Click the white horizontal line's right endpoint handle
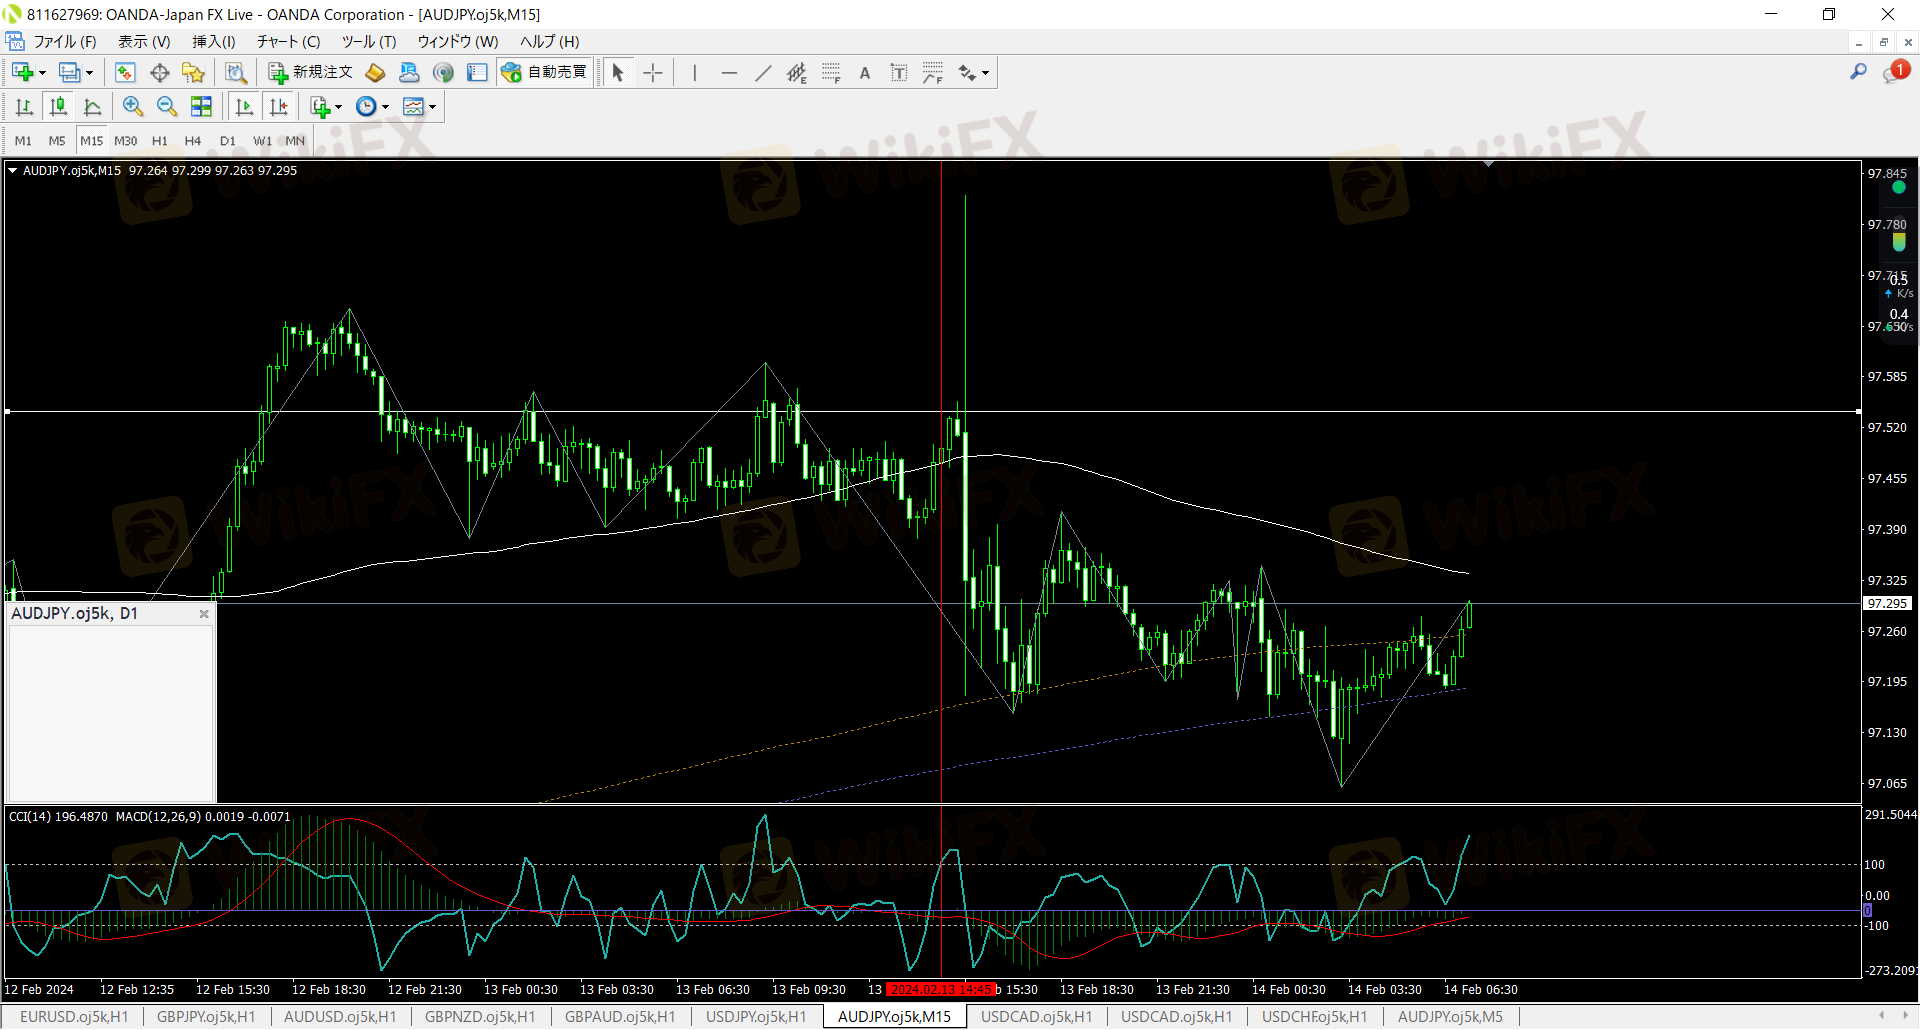 (1858, 411)
